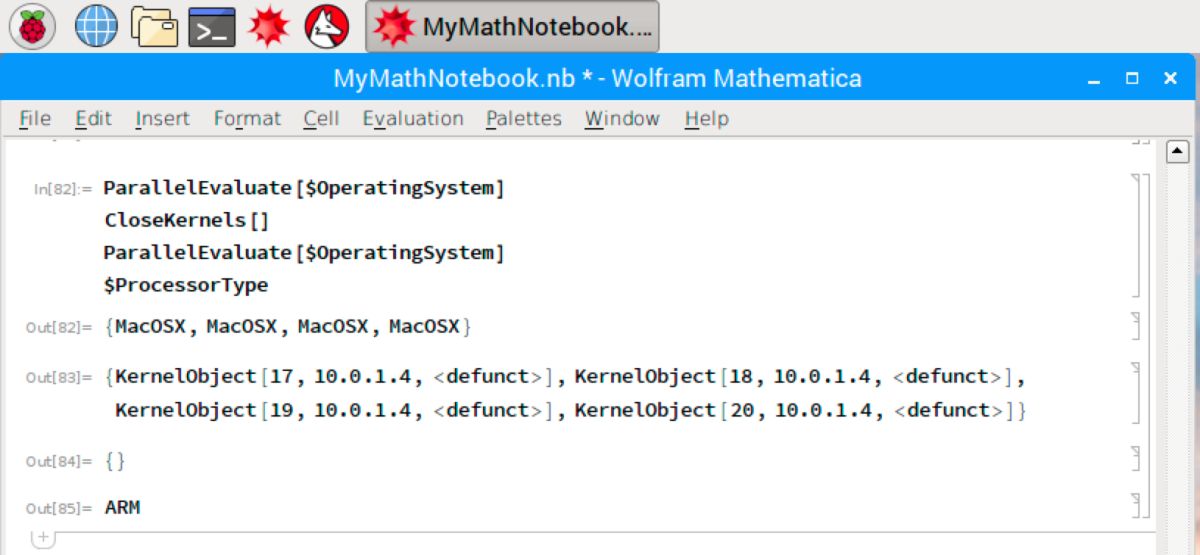Open the Mathematica spikey launcher icon
This screenshot has height=555, width=1200.
click(x=268, y=27)
